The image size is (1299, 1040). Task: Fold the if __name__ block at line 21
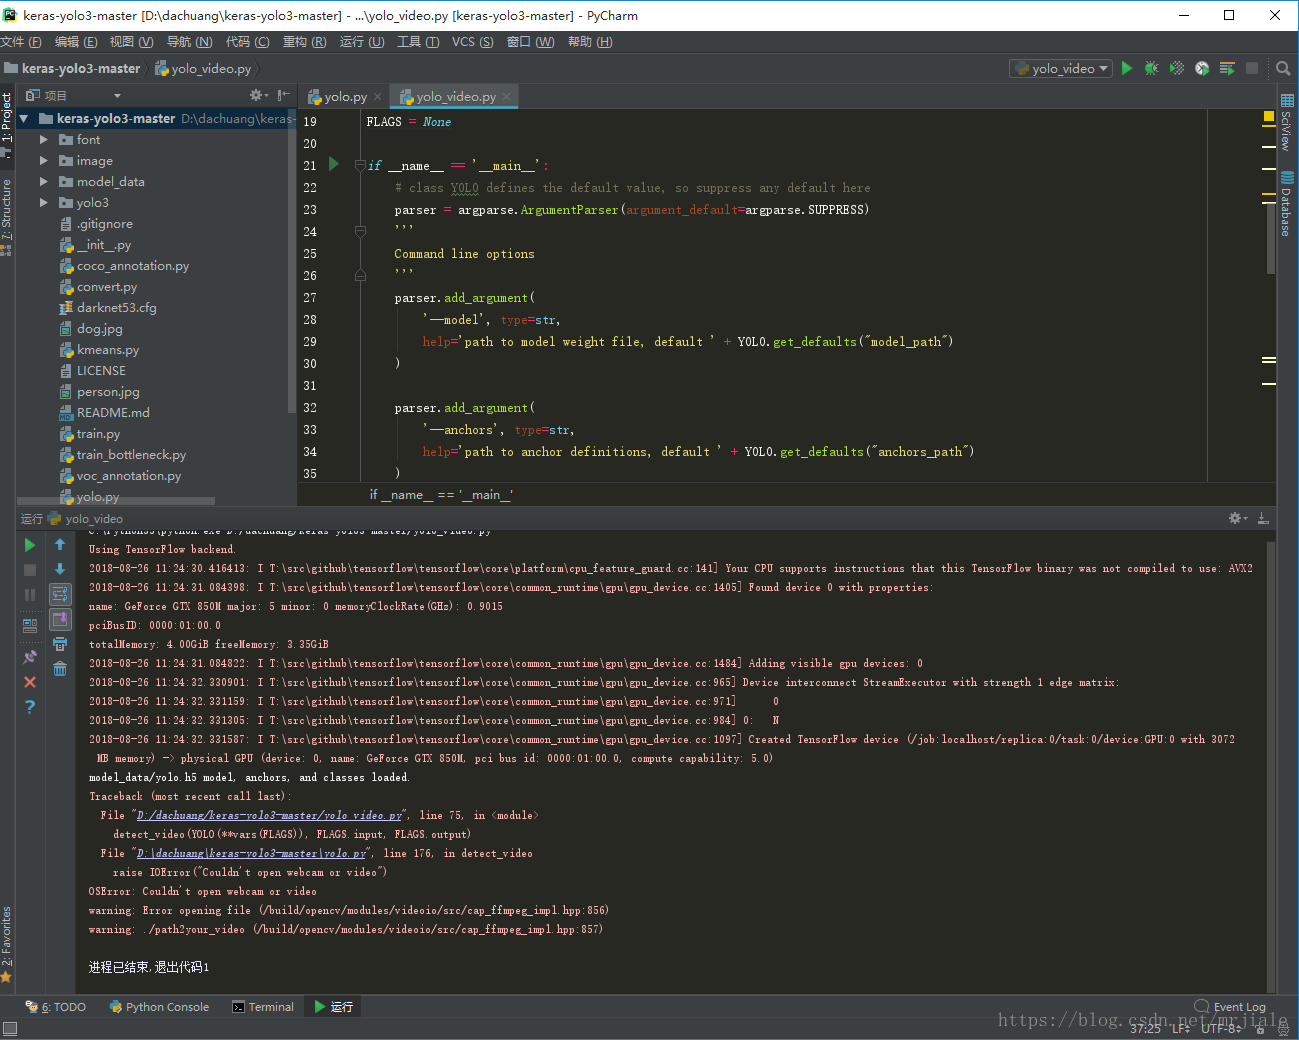[360, 166]
